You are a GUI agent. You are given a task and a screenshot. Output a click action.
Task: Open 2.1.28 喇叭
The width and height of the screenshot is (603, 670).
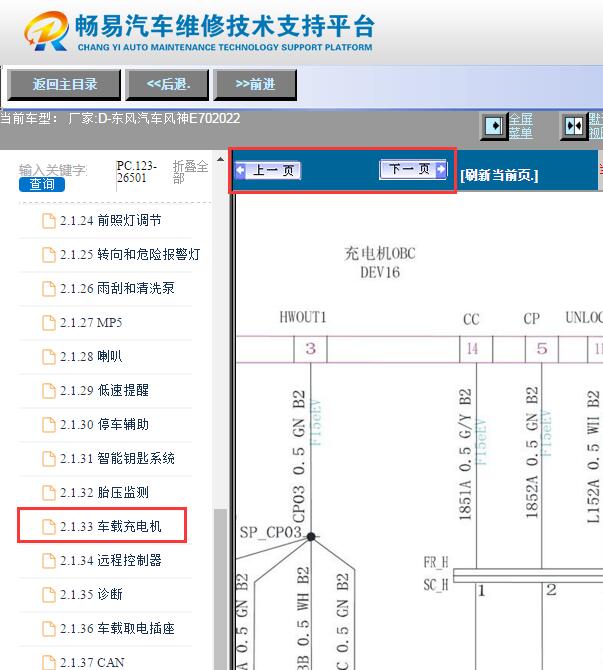91,356
